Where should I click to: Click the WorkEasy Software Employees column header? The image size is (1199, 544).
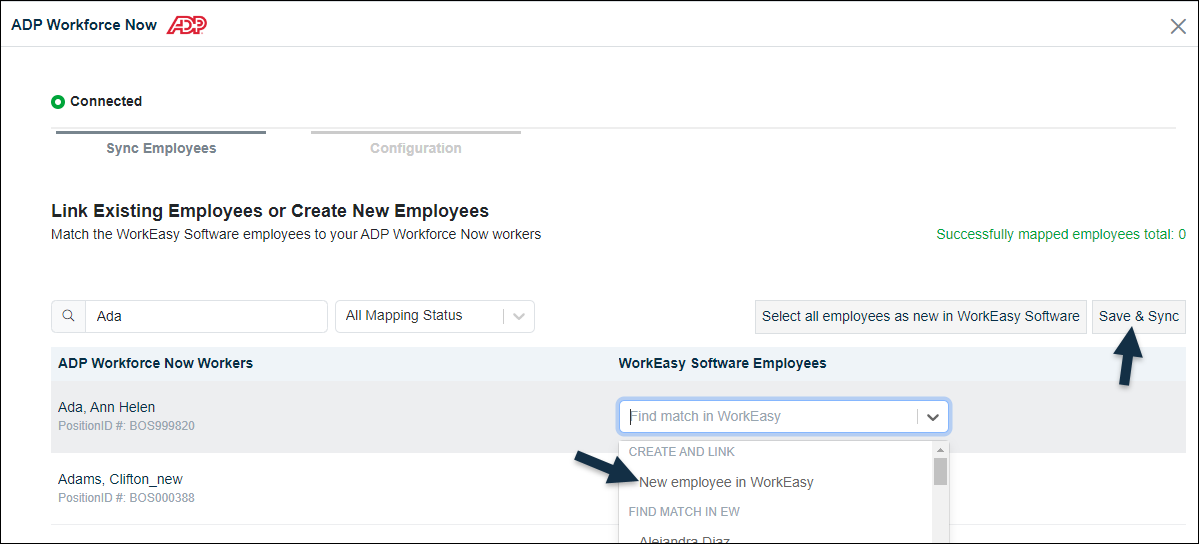(722, 363)
